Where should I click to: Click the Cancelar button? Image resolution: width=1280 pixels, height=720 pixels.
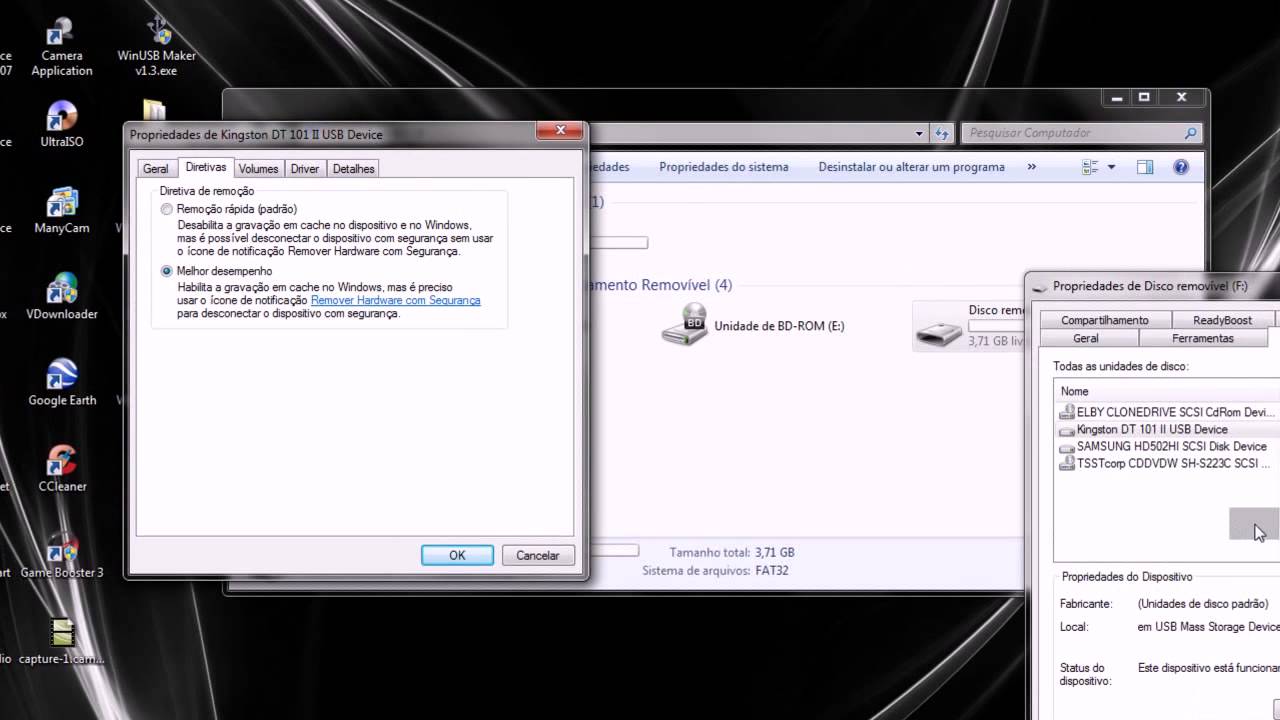(538, 555)
